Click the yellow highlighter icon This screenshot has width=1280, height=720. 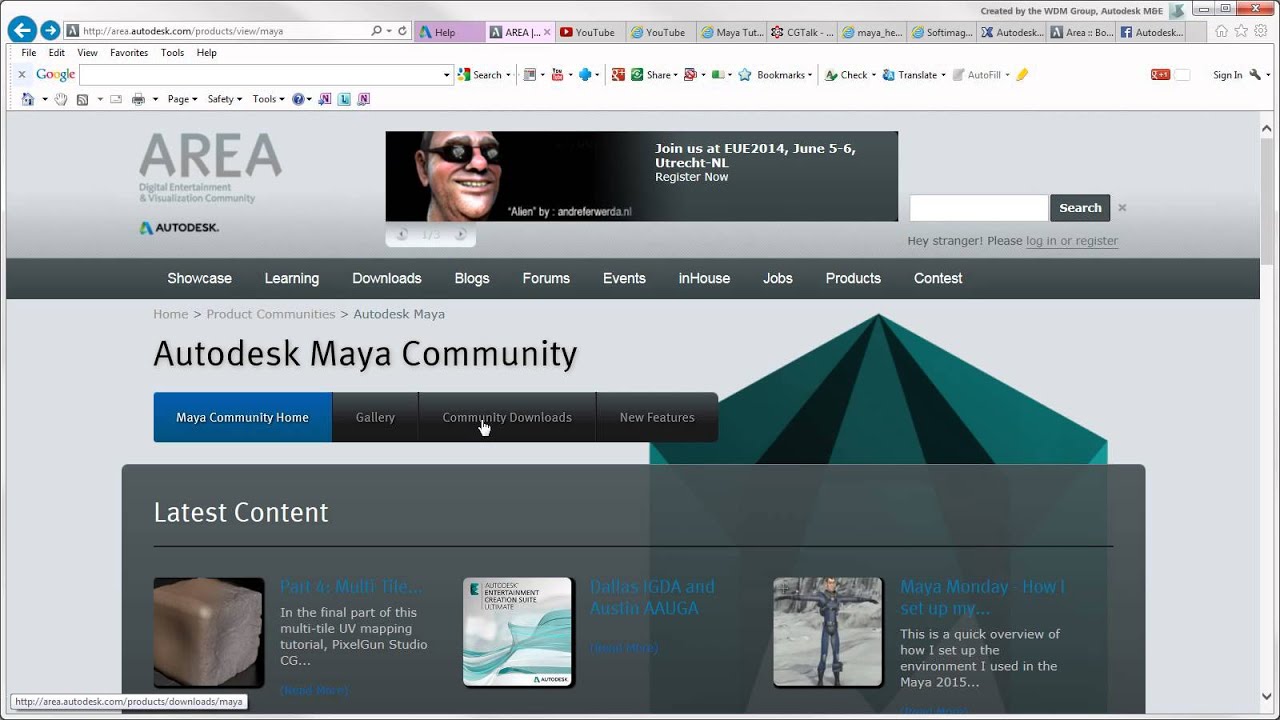click(1022, 75)
